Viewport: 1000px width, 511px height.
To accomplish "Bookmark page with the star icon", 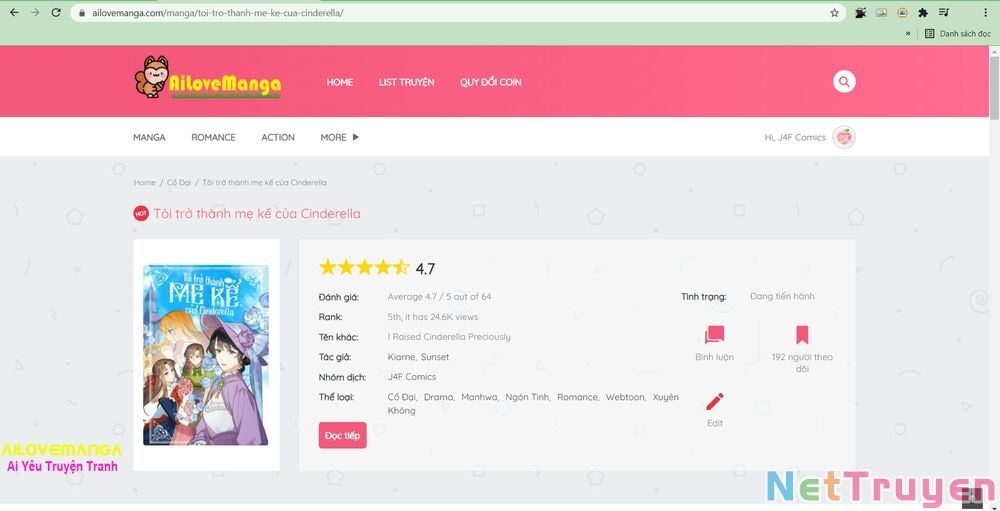I will point(834,13).
